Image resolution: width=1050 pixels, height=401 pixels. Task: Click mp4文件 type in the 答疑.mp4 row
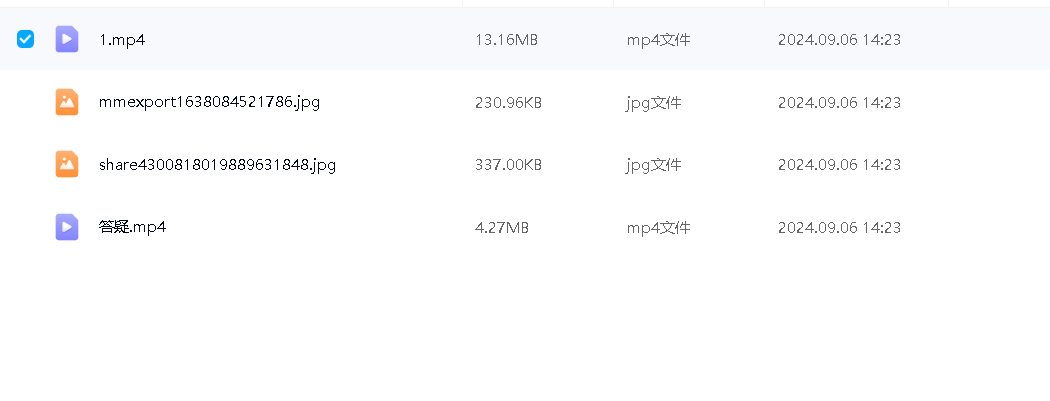tap(658, 228)
